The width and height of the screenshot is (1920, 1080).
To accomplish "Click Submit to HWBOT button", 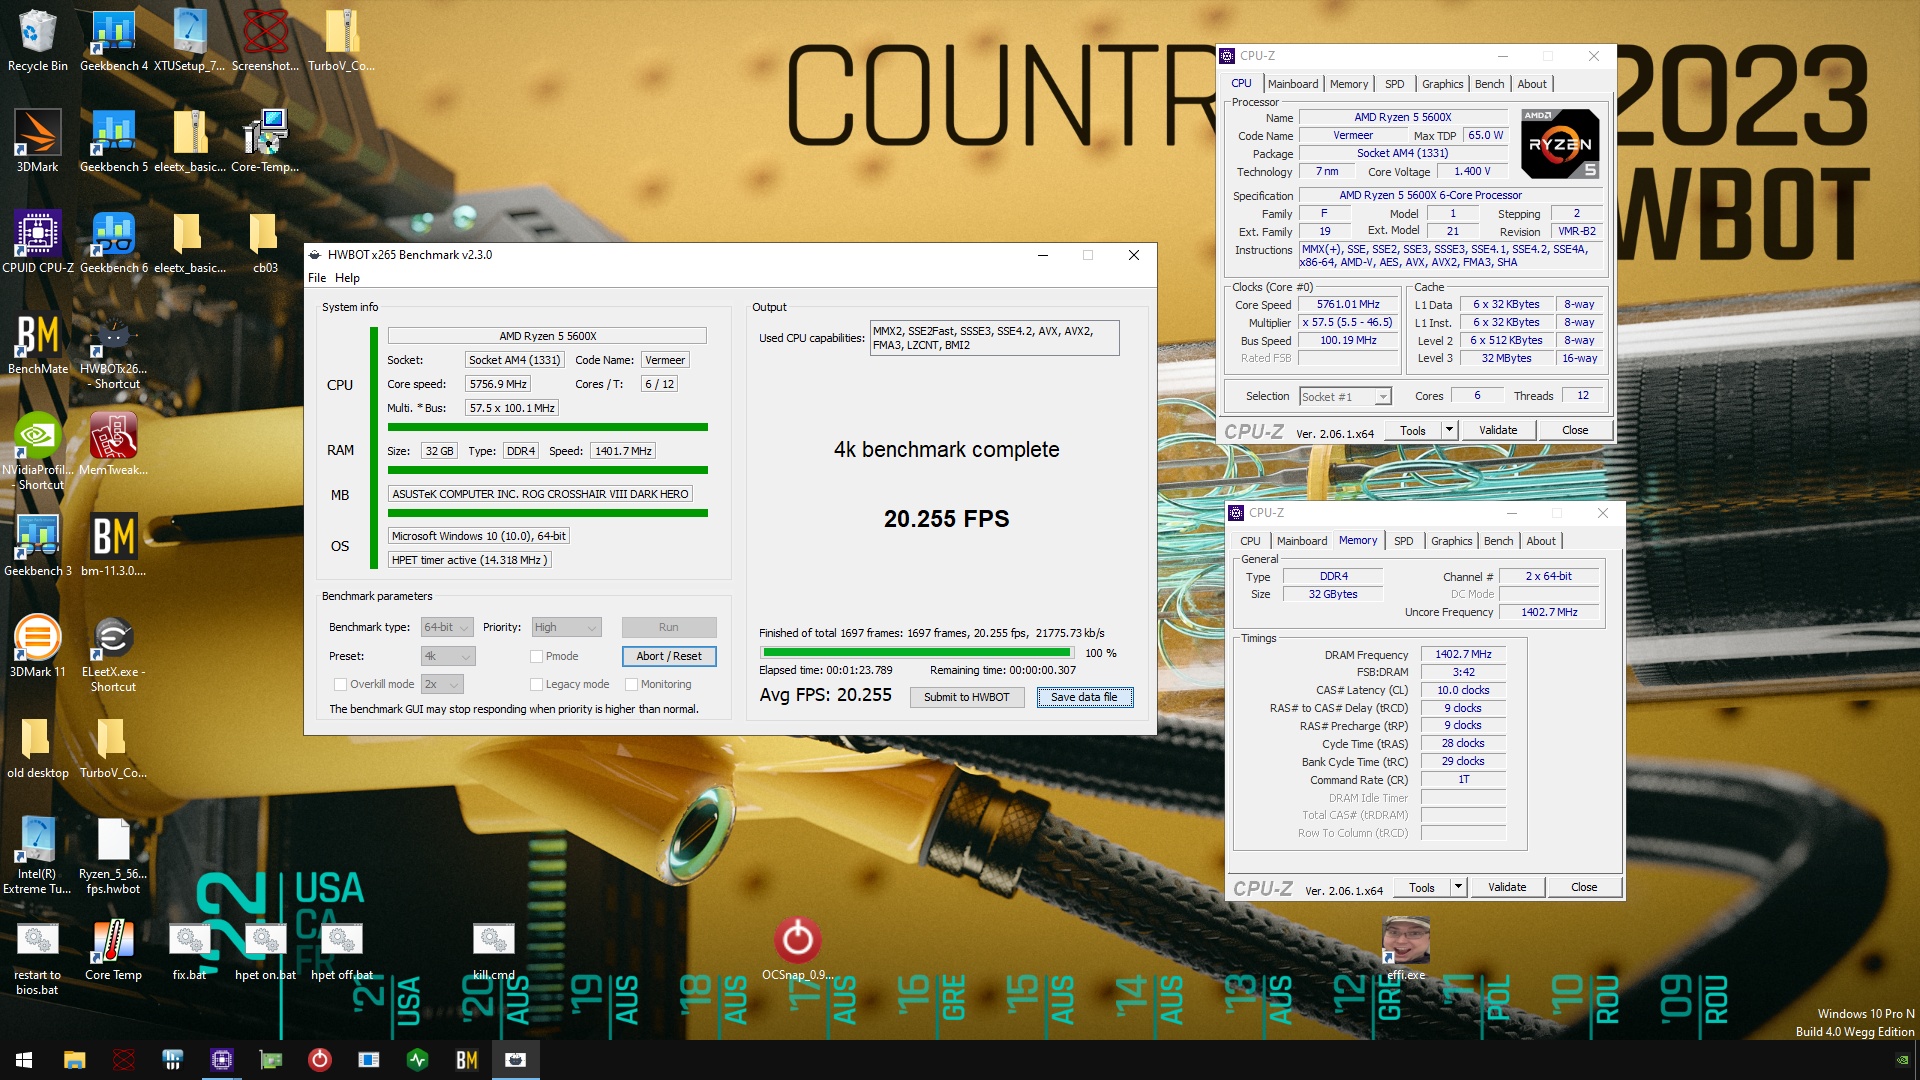I will coord(966,697).
